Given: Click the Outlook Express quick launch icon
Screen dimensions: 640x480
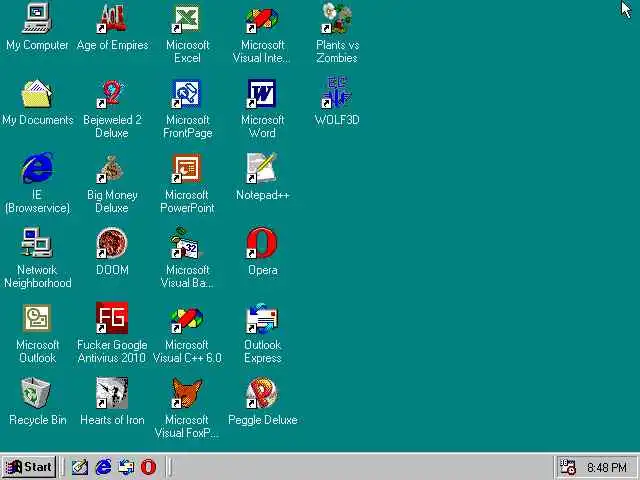Looking at the screenshot, I should pos(126,467).
